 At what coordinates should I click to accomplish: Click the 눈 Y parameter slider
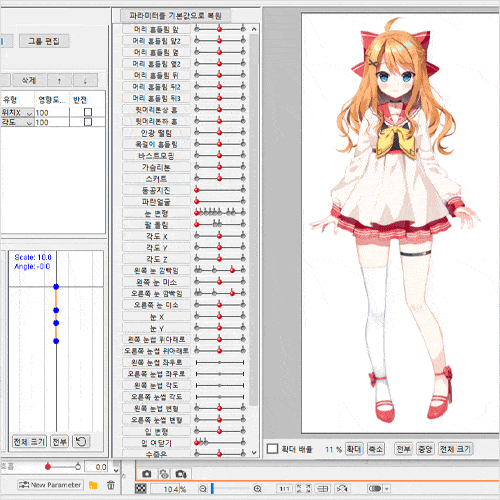[220, 328]
